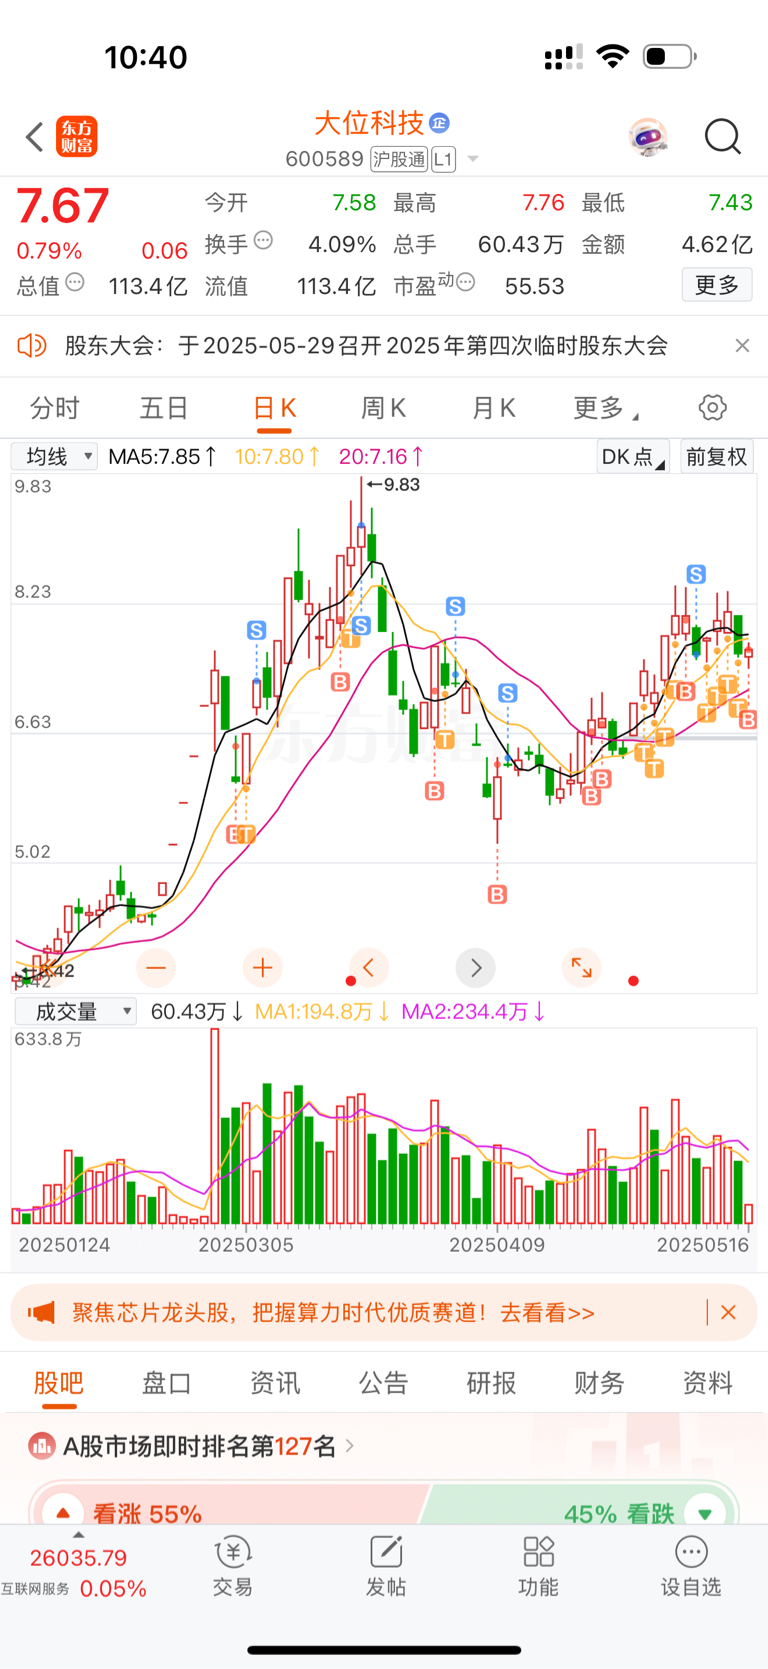Tap the search magnifier icon
768x1669 pixels.
[x=722, y=137]
